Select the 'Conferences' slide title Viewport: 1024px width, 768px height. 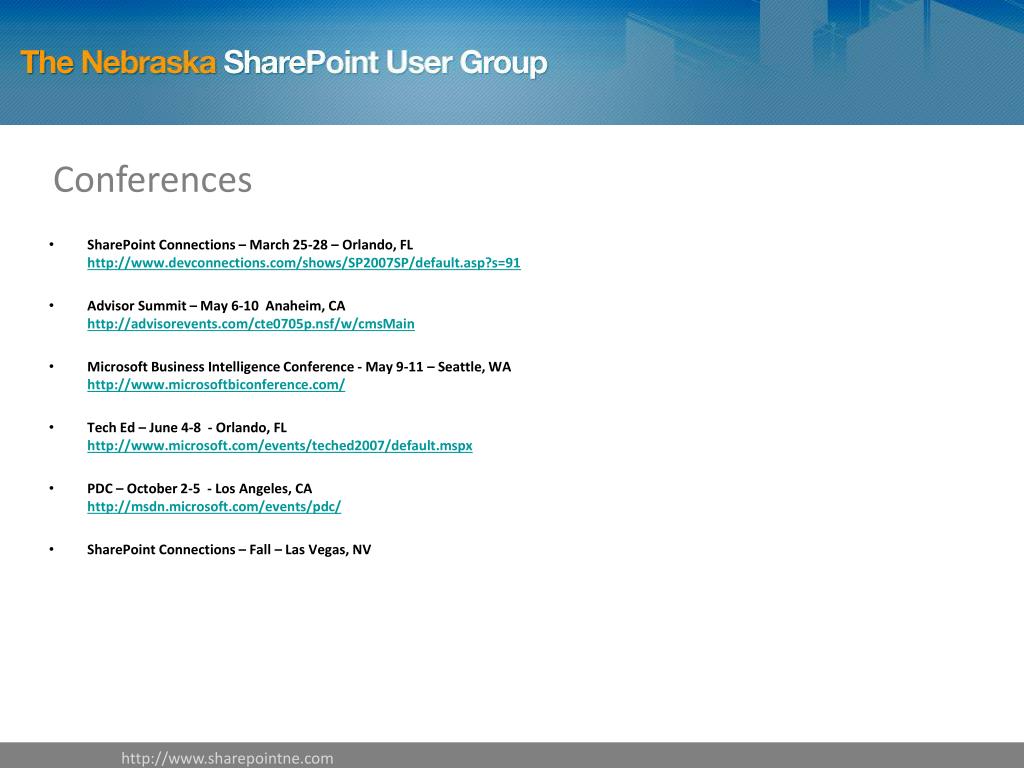(x=152, y=180)
